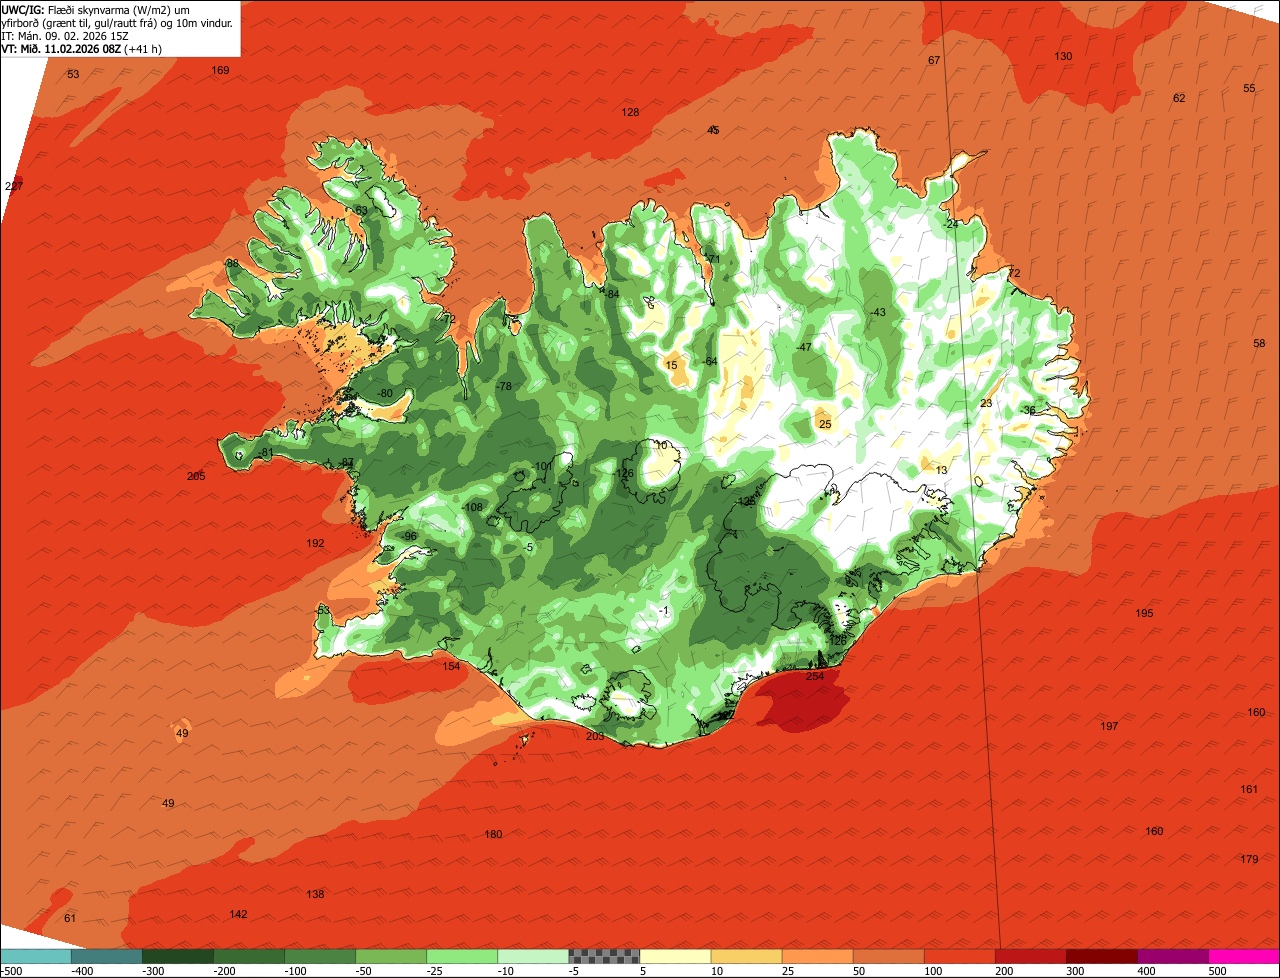Click the map value -47 in the northeast interior

pos(803,347)
